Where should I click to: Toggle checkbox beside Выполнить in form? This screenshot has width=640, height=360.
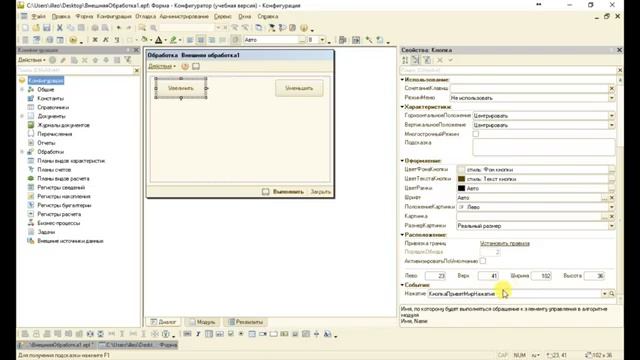265,191
